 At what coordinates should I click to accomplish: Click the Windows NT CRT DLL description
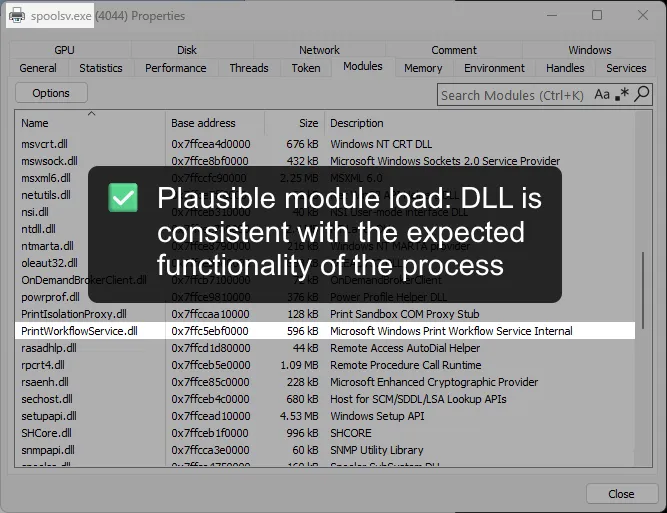pyautogui.click(x=381, y=144)
